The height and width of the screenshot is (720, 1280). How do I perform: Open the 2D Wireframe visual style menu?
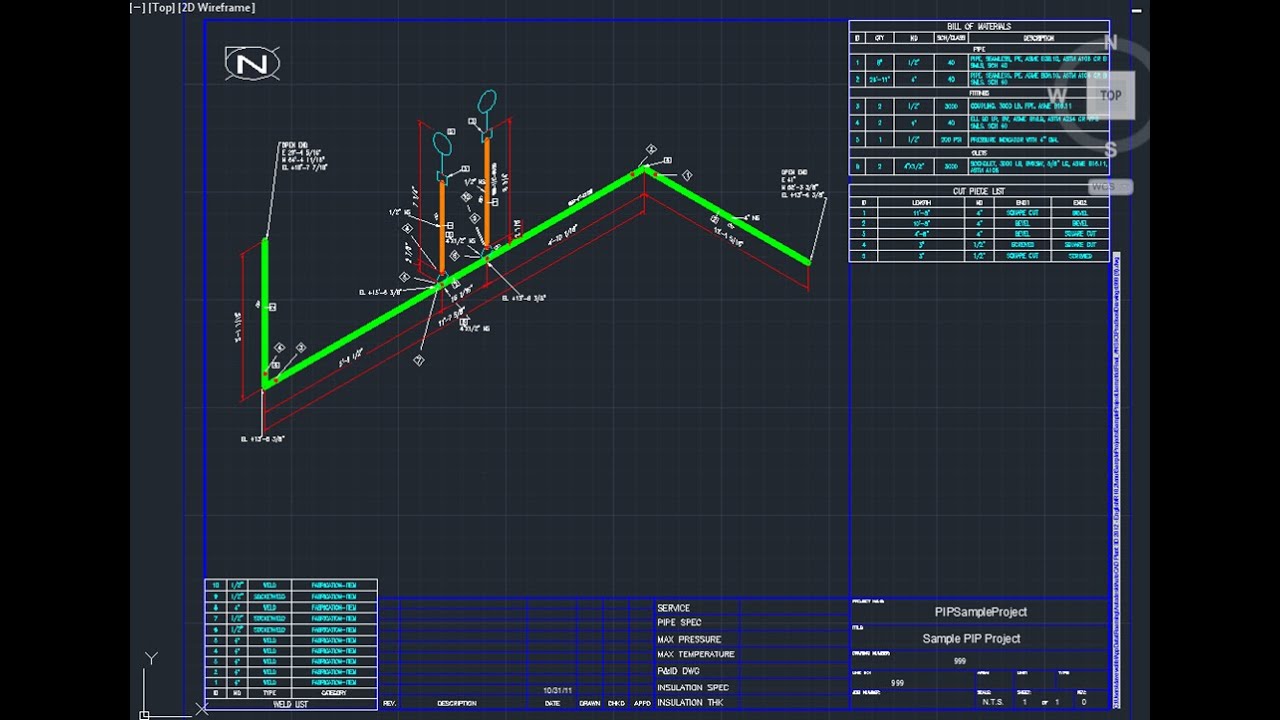pyautogui.click(x=217, y=8)
